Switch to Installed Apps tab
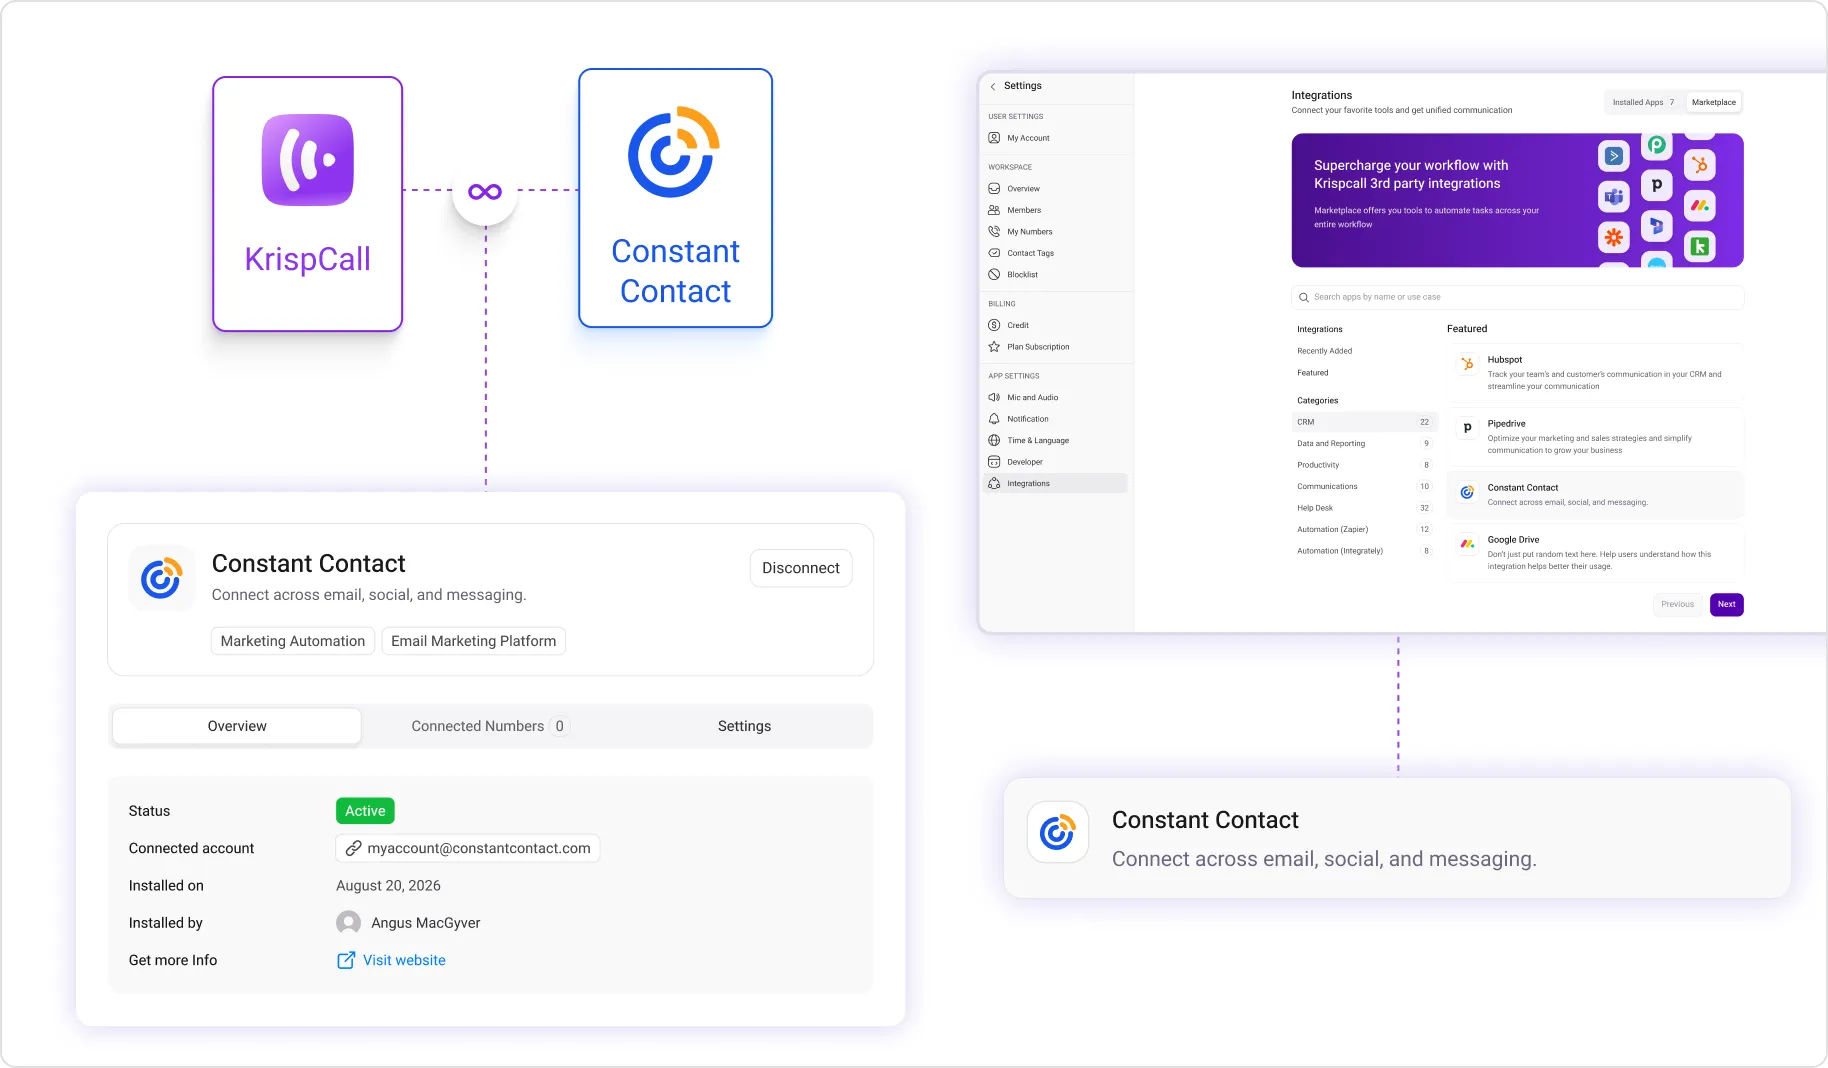 (x=1644, y=102)
